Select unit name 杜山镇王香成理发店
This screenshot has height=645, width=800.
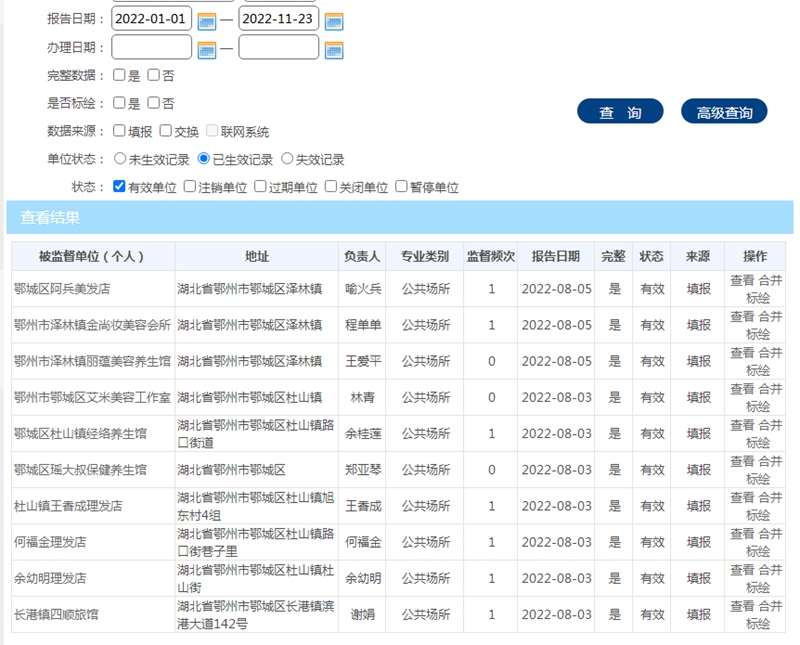tap(68, 506)
